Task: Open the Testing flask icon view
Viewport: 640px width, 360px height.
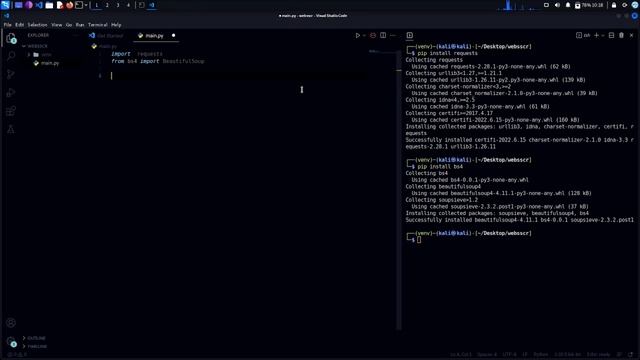Action: (x=11, y=129)
